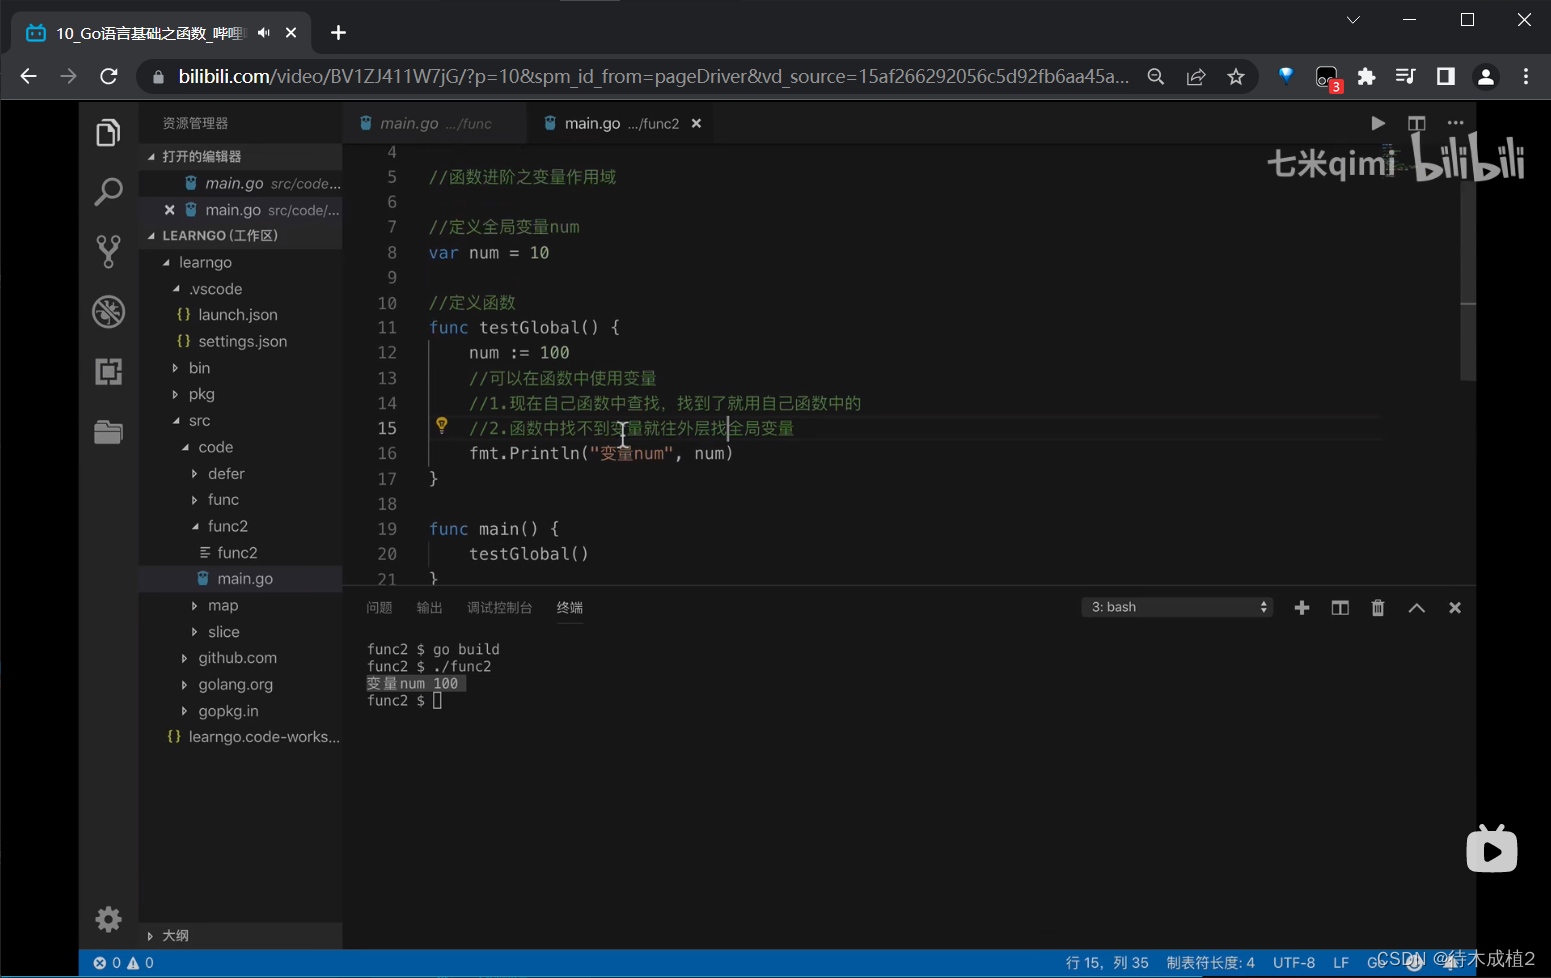Open the Manage gear icon in activity bar
Viewport: 1551px width, 978px height.
click(108, 919)
